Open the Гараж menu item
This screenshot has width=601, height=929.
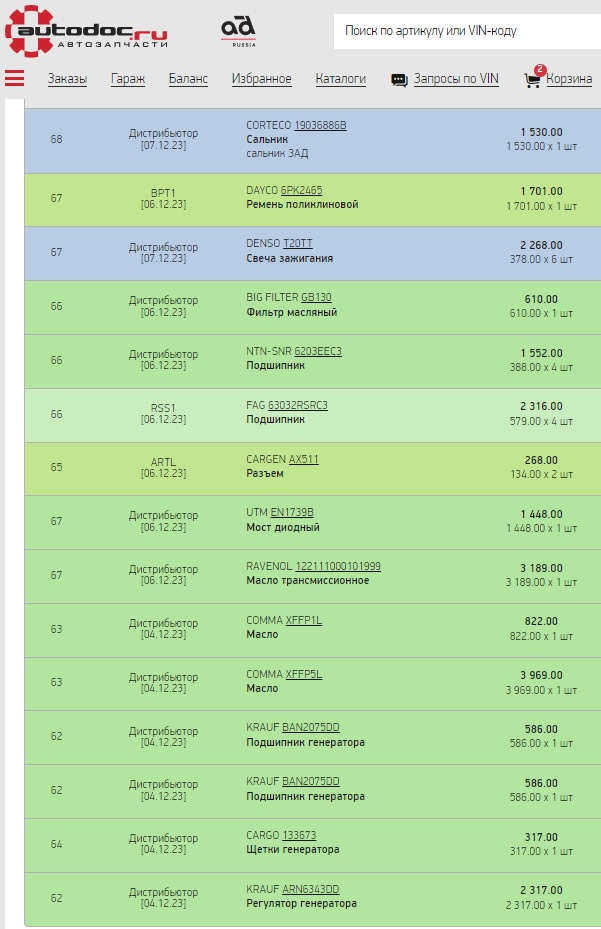128,79
